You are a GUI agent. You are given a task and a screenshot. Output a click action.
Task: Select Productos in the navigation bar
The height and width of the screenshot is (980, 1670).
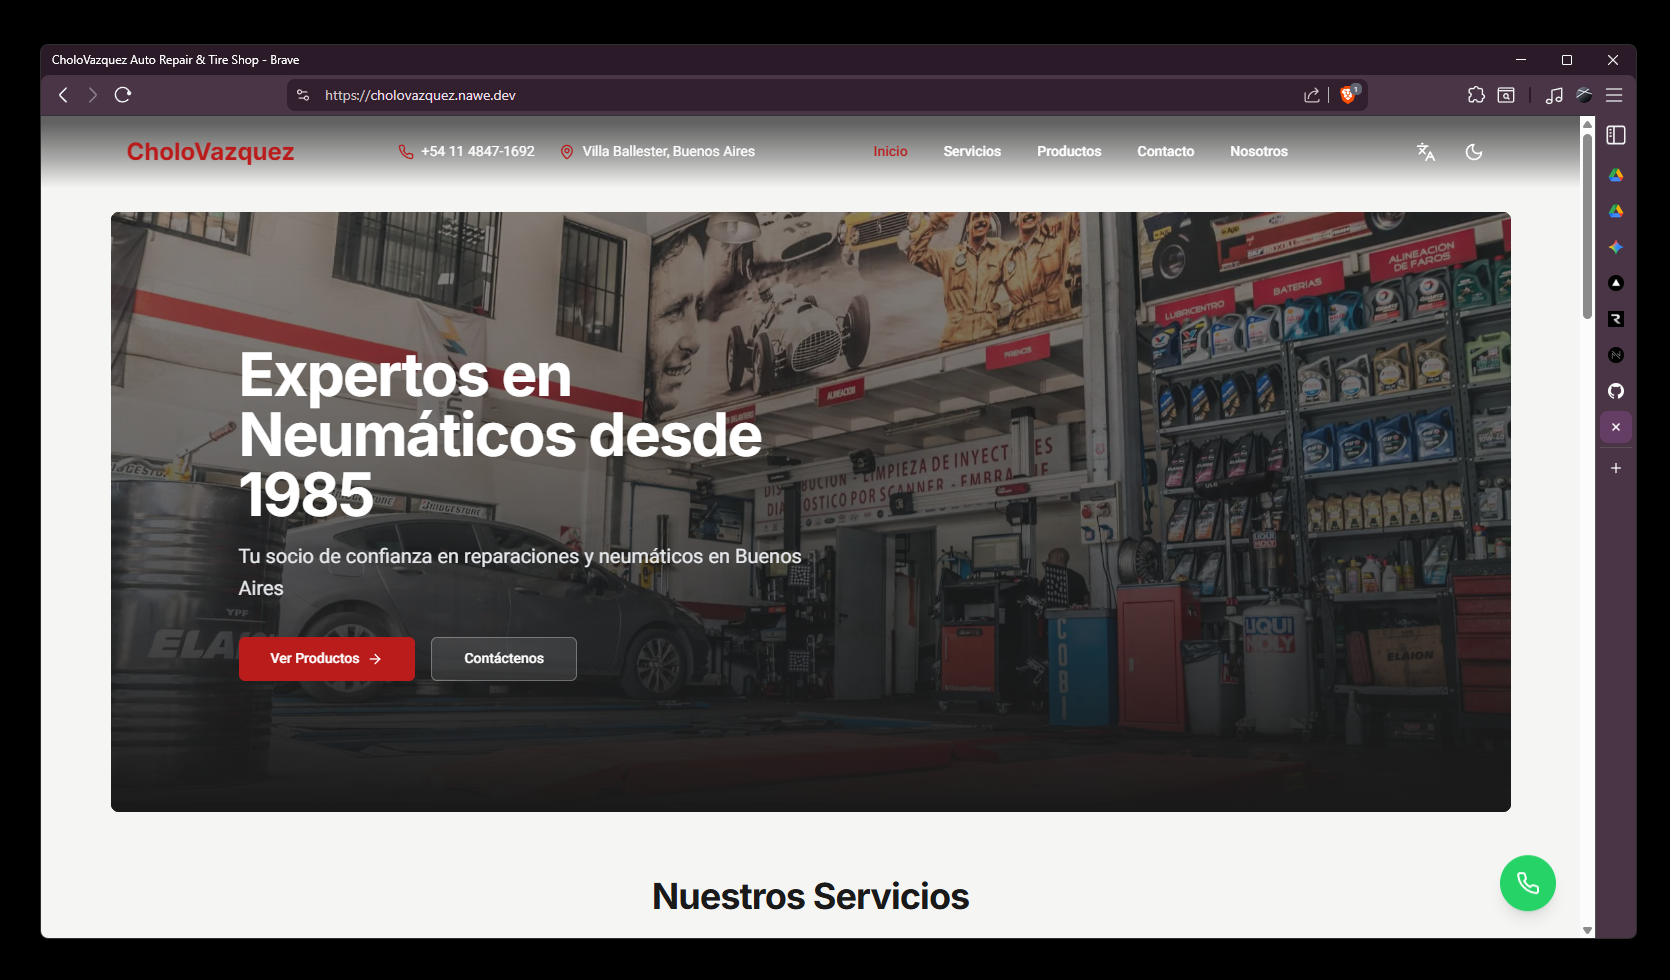point(1069,152)
